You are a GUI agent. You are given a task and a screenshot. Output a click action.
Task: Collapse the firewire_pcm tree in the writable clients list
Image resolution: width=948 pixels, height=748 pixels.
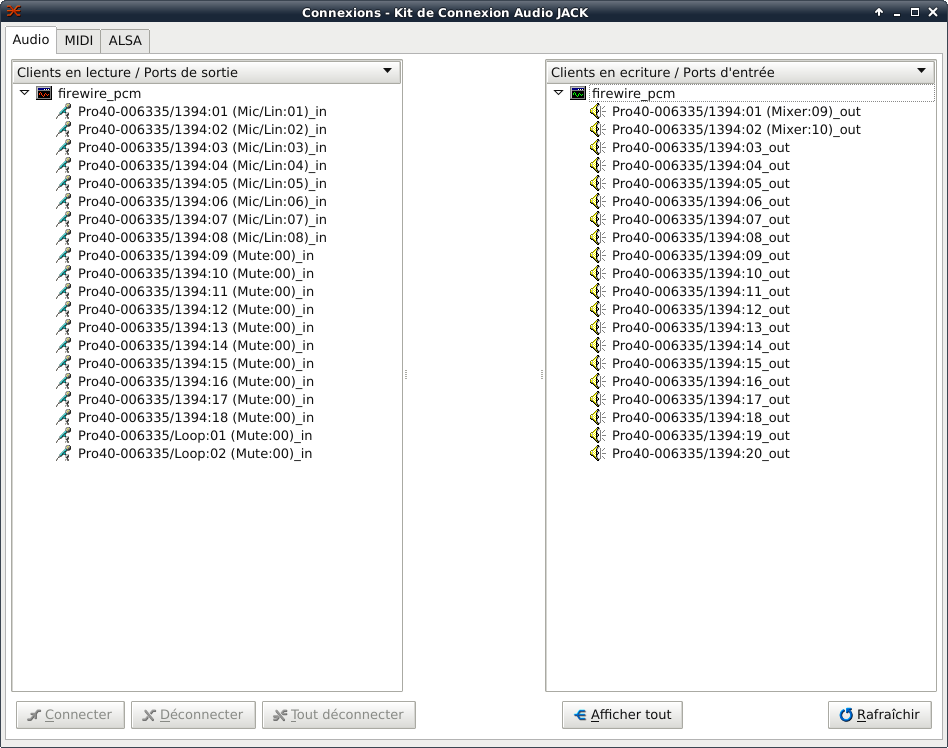coord(559,93)
